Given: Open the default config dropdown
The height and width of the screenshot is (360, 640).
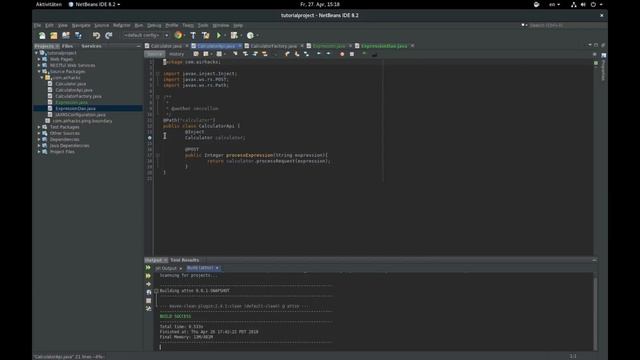Looking at the screenshot, I should 146,36.
